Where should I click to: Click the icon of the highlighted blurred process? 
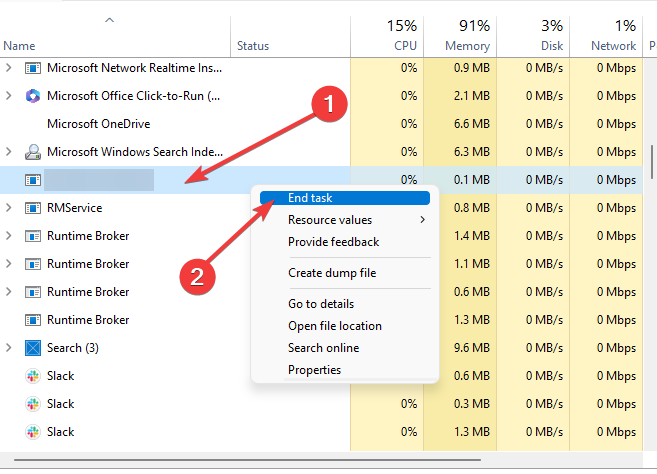click(33, 180)
